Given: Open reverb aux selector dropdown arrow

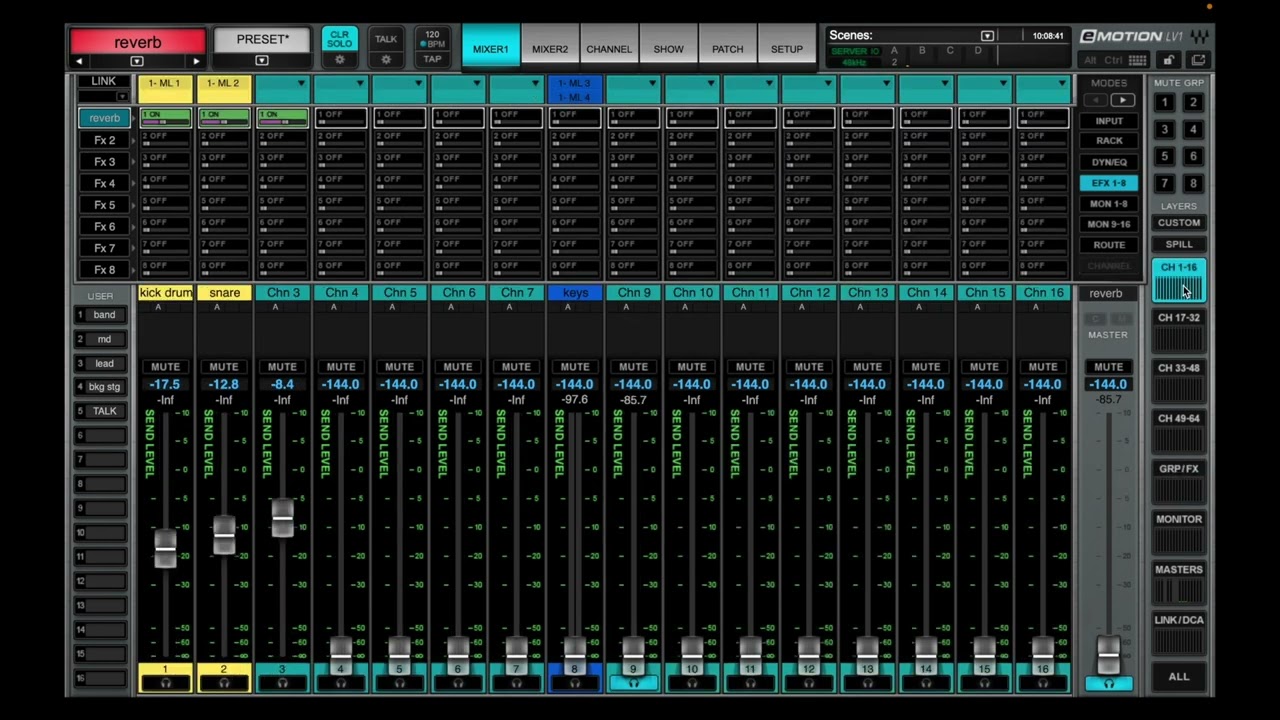Looking at the screenshot, I should click(137, 61).
